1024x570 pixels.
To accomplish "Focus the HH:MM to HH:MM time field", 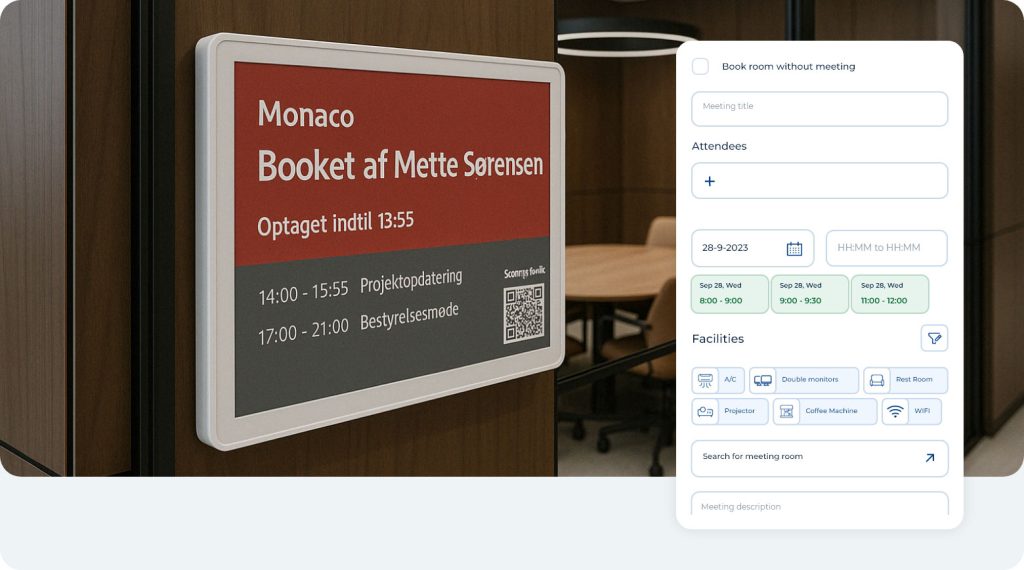I will (x=887, y=248).
